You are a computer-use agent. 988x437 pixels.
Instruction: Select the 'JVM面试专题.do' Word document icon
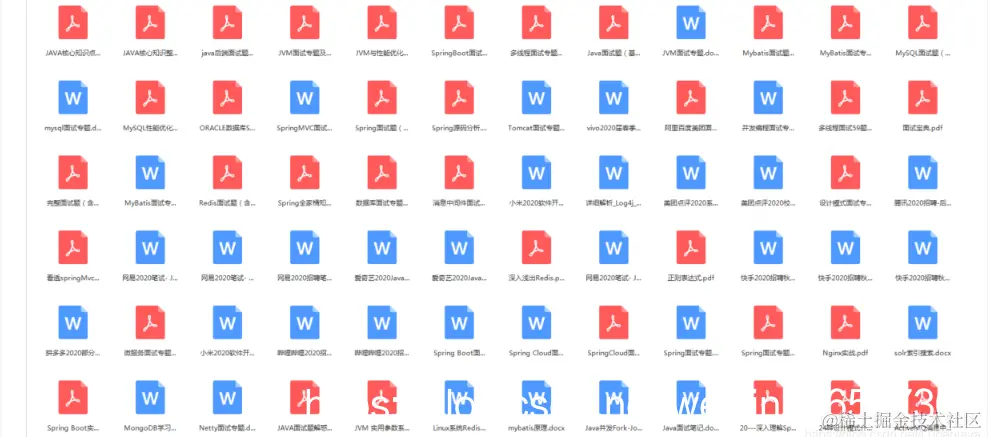691,22
